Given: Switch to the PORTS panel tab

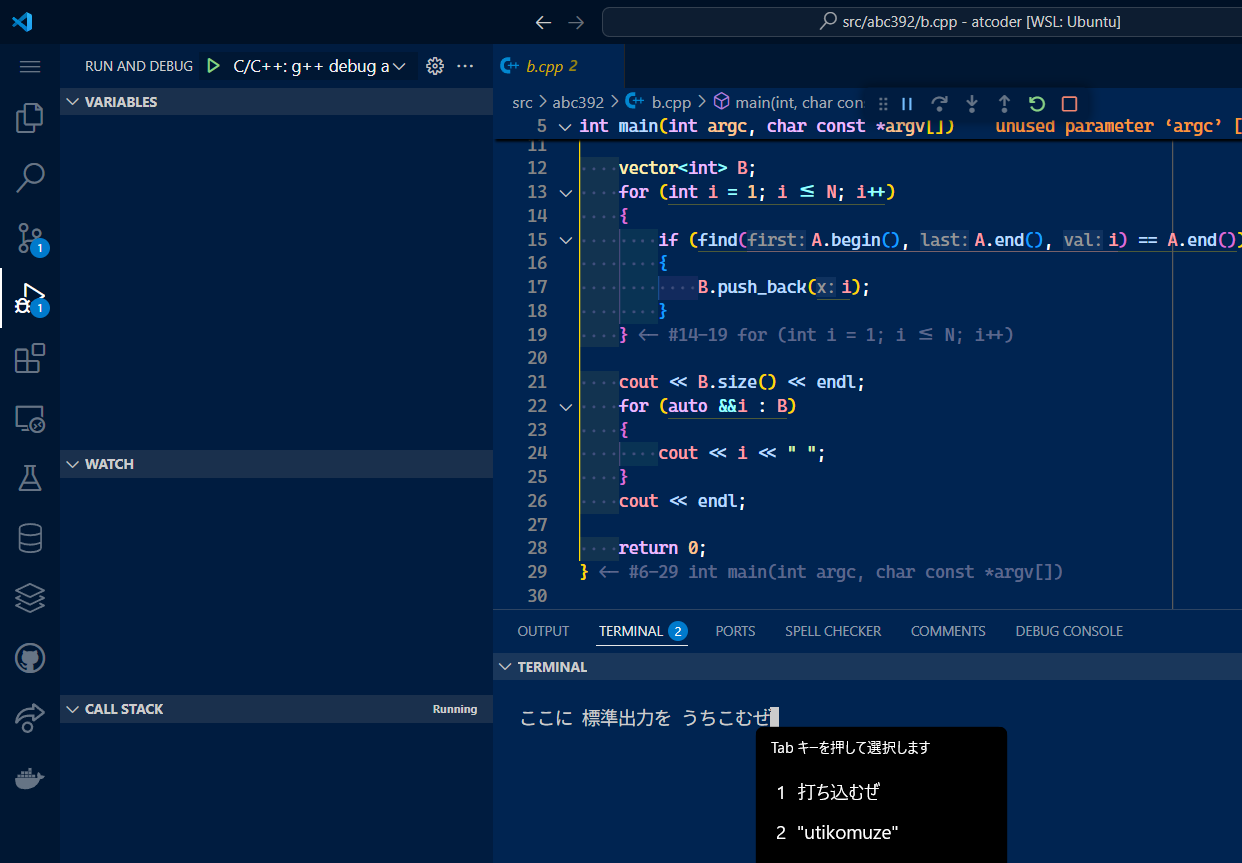Looking at the screenshot, I should click(x=735, y=631).
